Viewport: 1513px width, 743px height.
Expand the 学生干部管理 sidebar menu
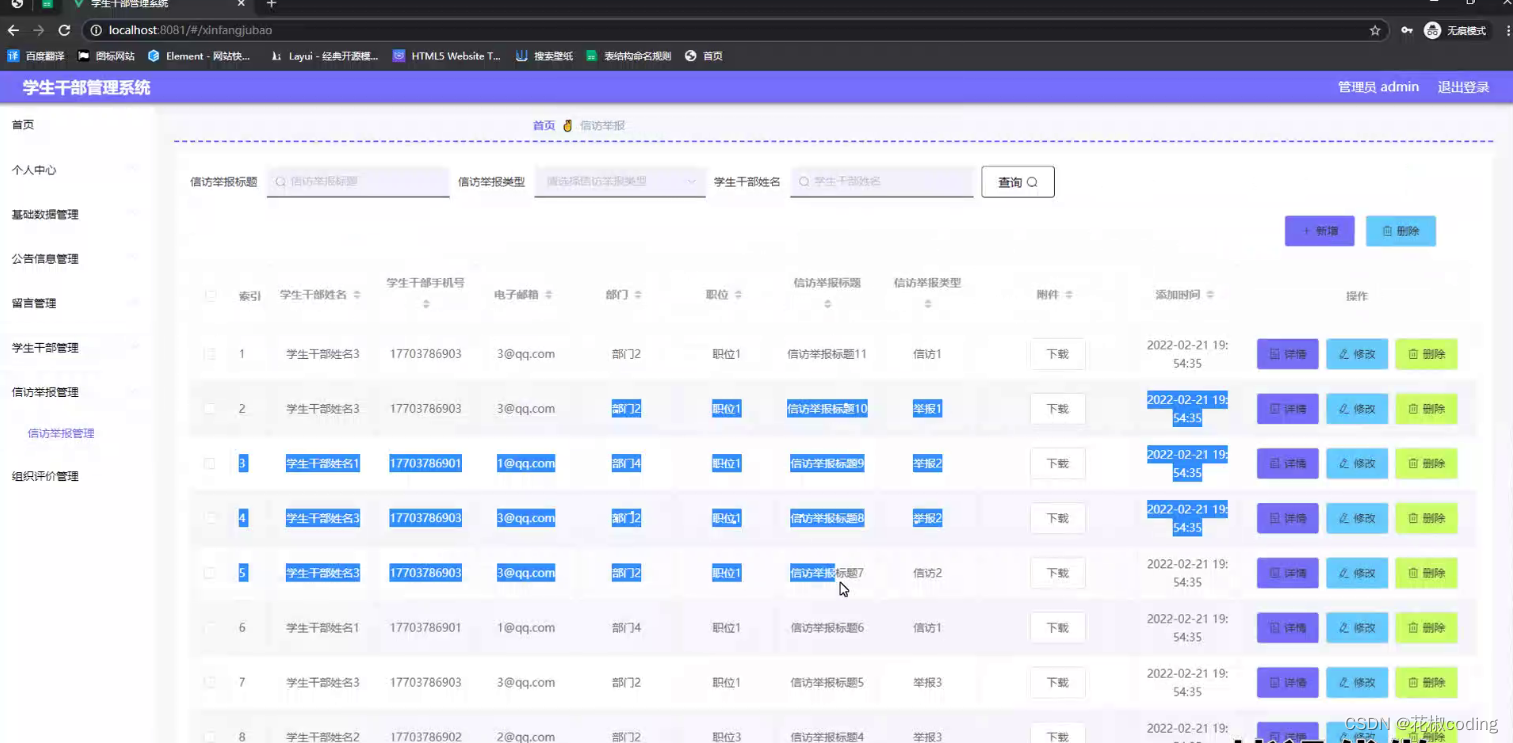point(75,348)
